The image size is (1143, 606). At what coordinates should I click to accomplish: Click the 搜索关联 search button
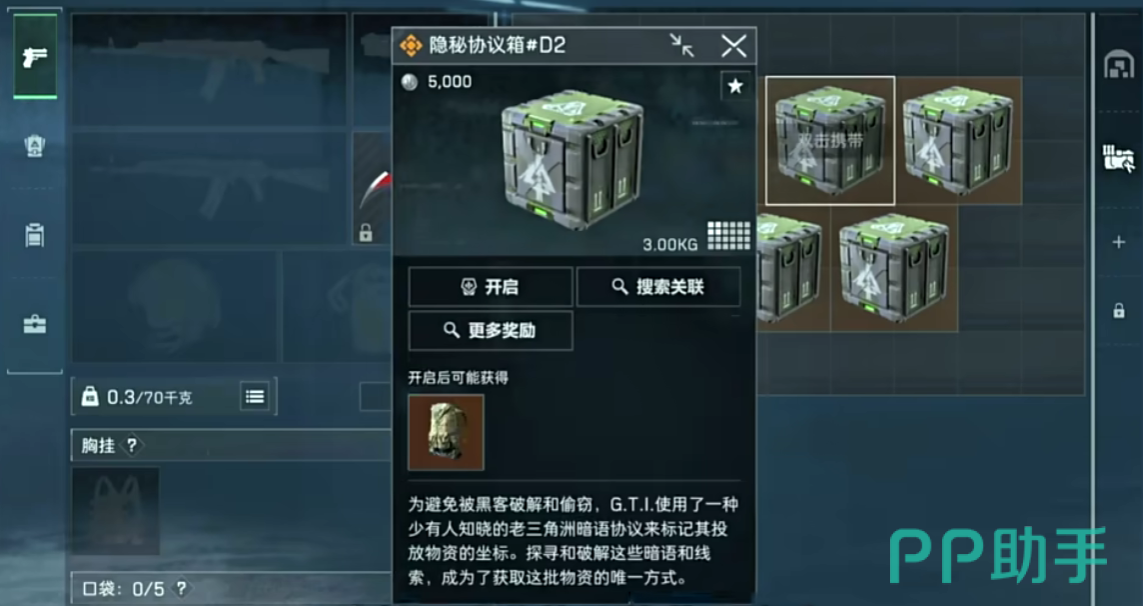(658, 287)
